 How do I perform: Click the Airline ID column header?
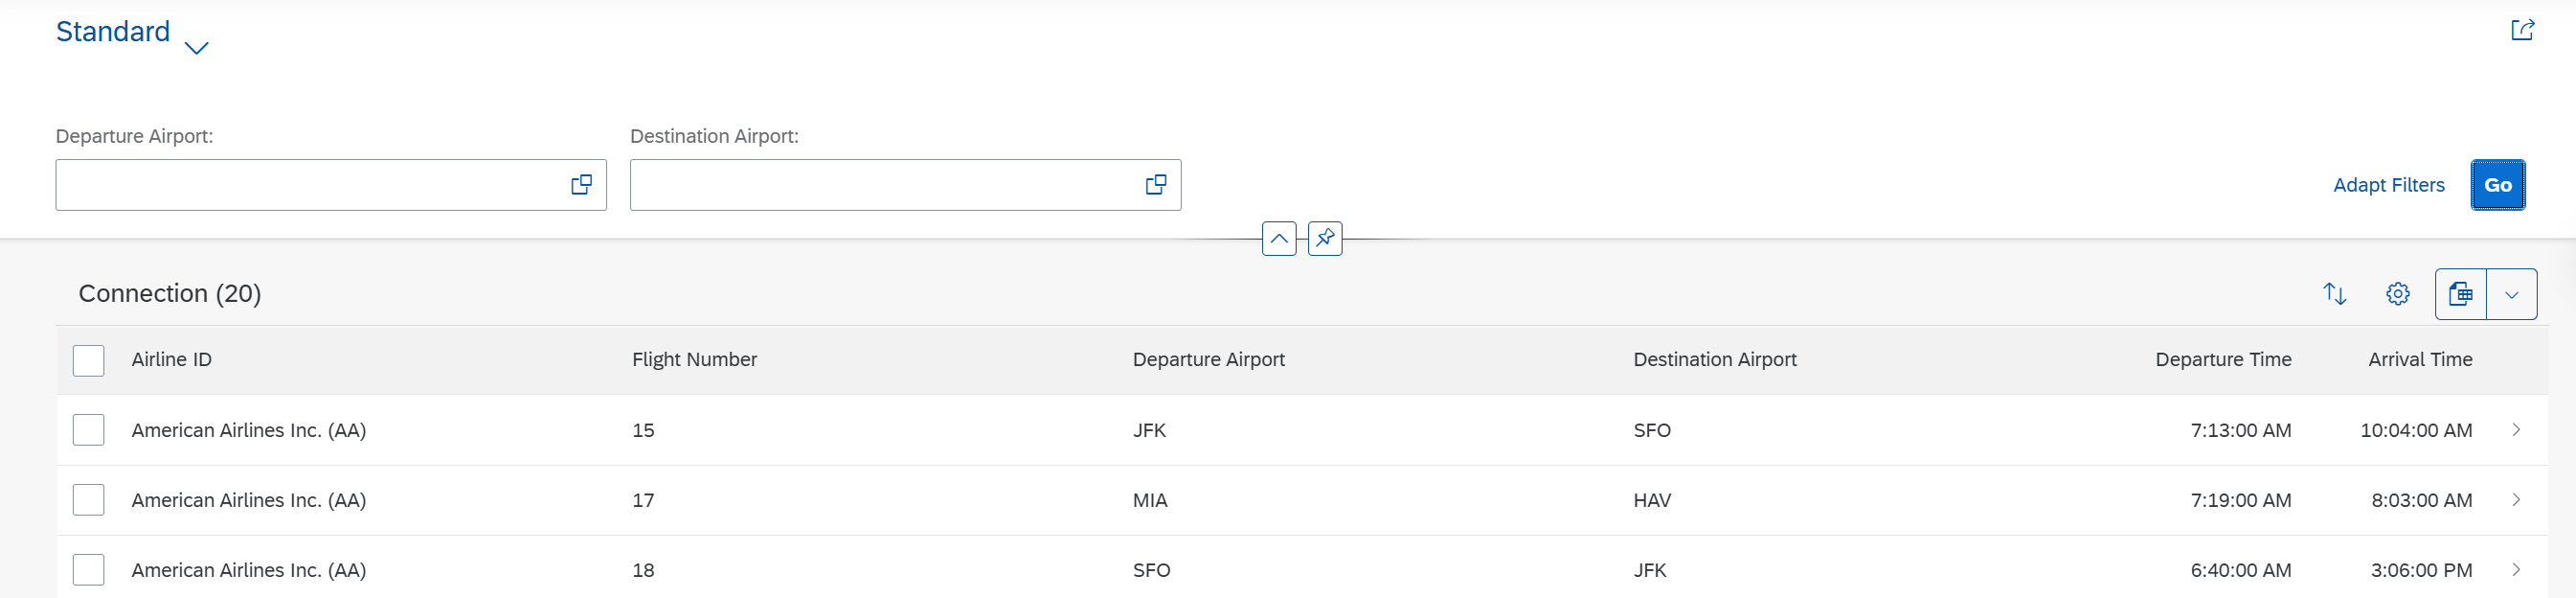point(172,360)
